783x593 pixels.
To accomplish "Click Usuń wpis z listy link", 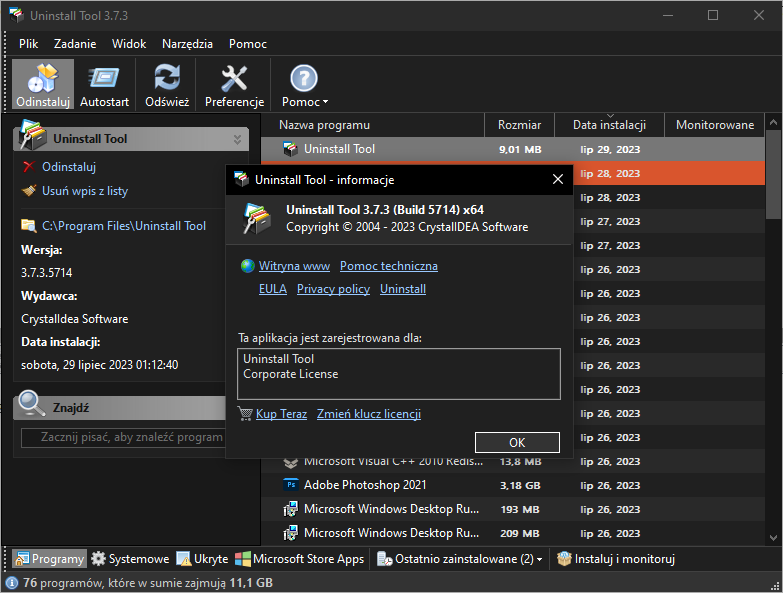I will click(85, 191).
